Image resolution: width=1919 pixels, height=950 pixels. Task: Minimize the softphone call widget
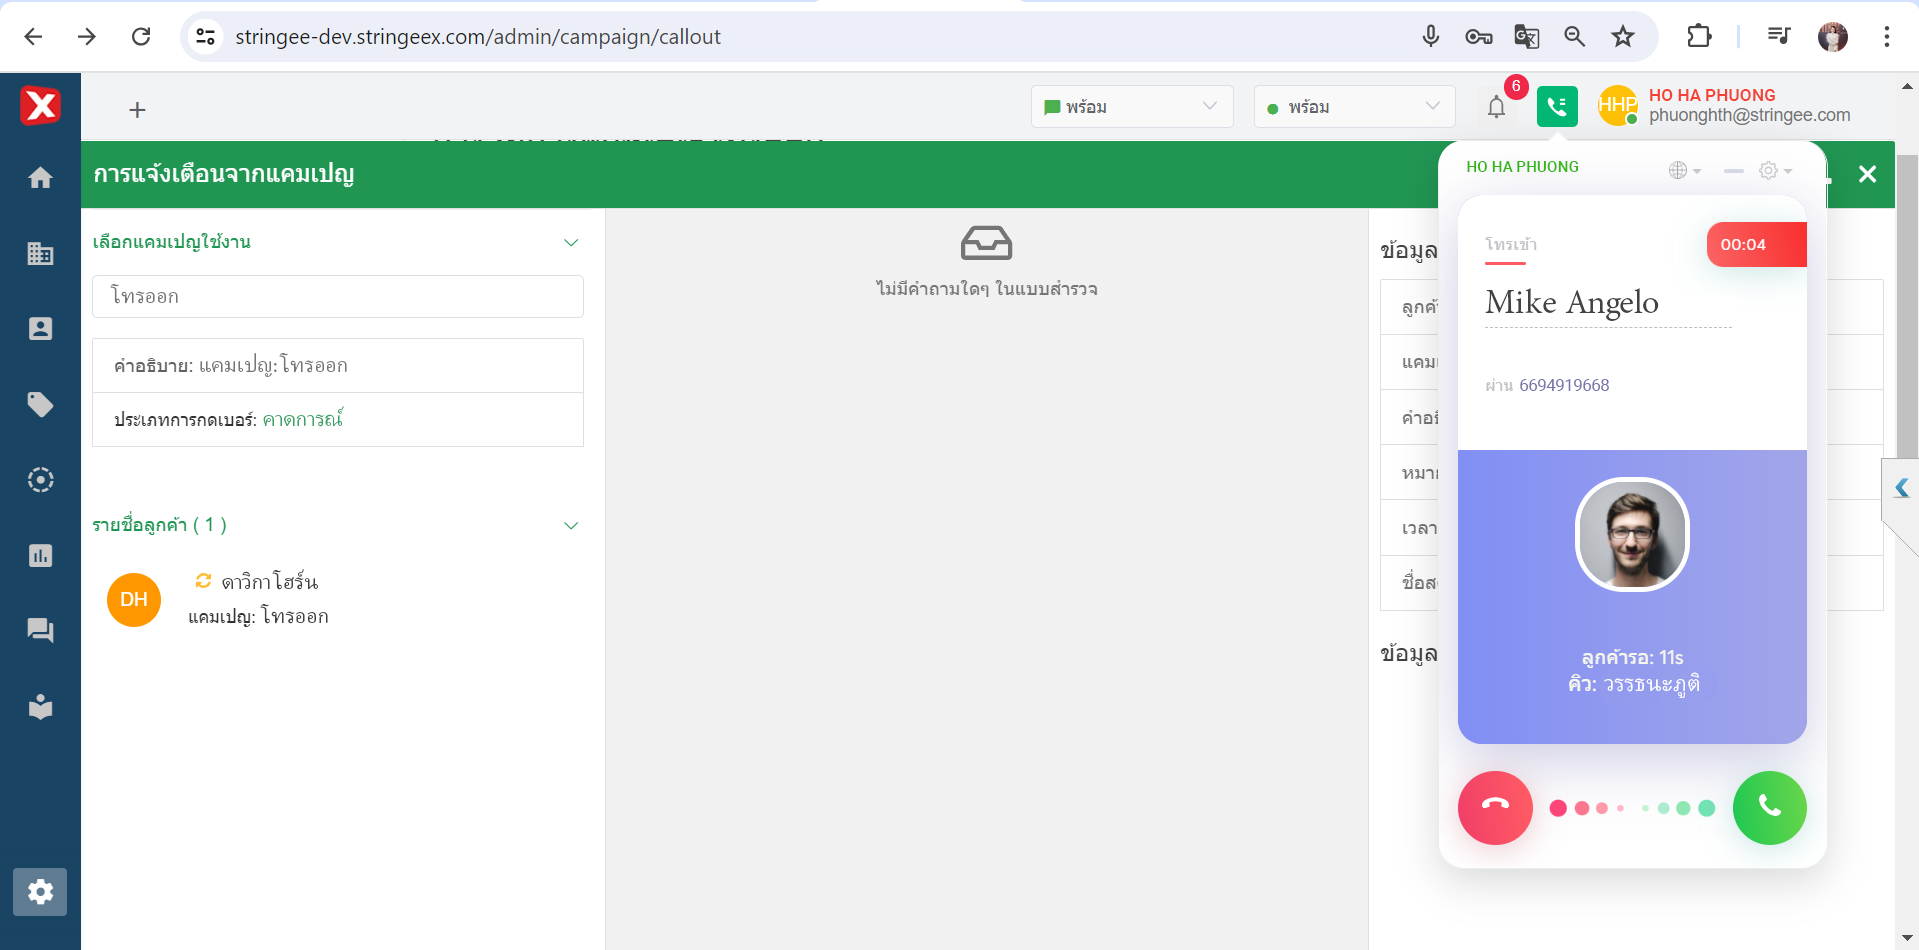1733,171
